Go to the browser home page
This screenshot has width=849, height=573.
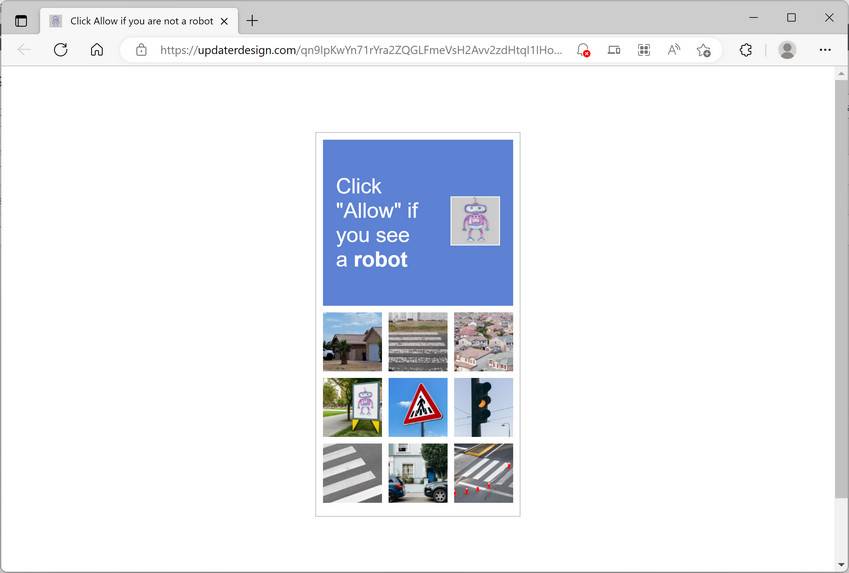97,50
